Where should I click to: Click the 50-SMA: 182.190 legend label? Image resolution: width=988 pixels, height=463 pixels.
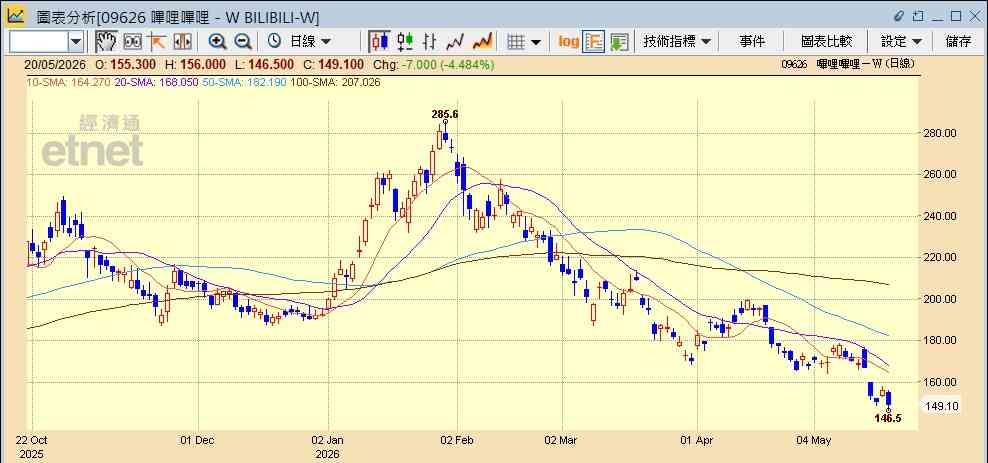(x=244, y=82)
